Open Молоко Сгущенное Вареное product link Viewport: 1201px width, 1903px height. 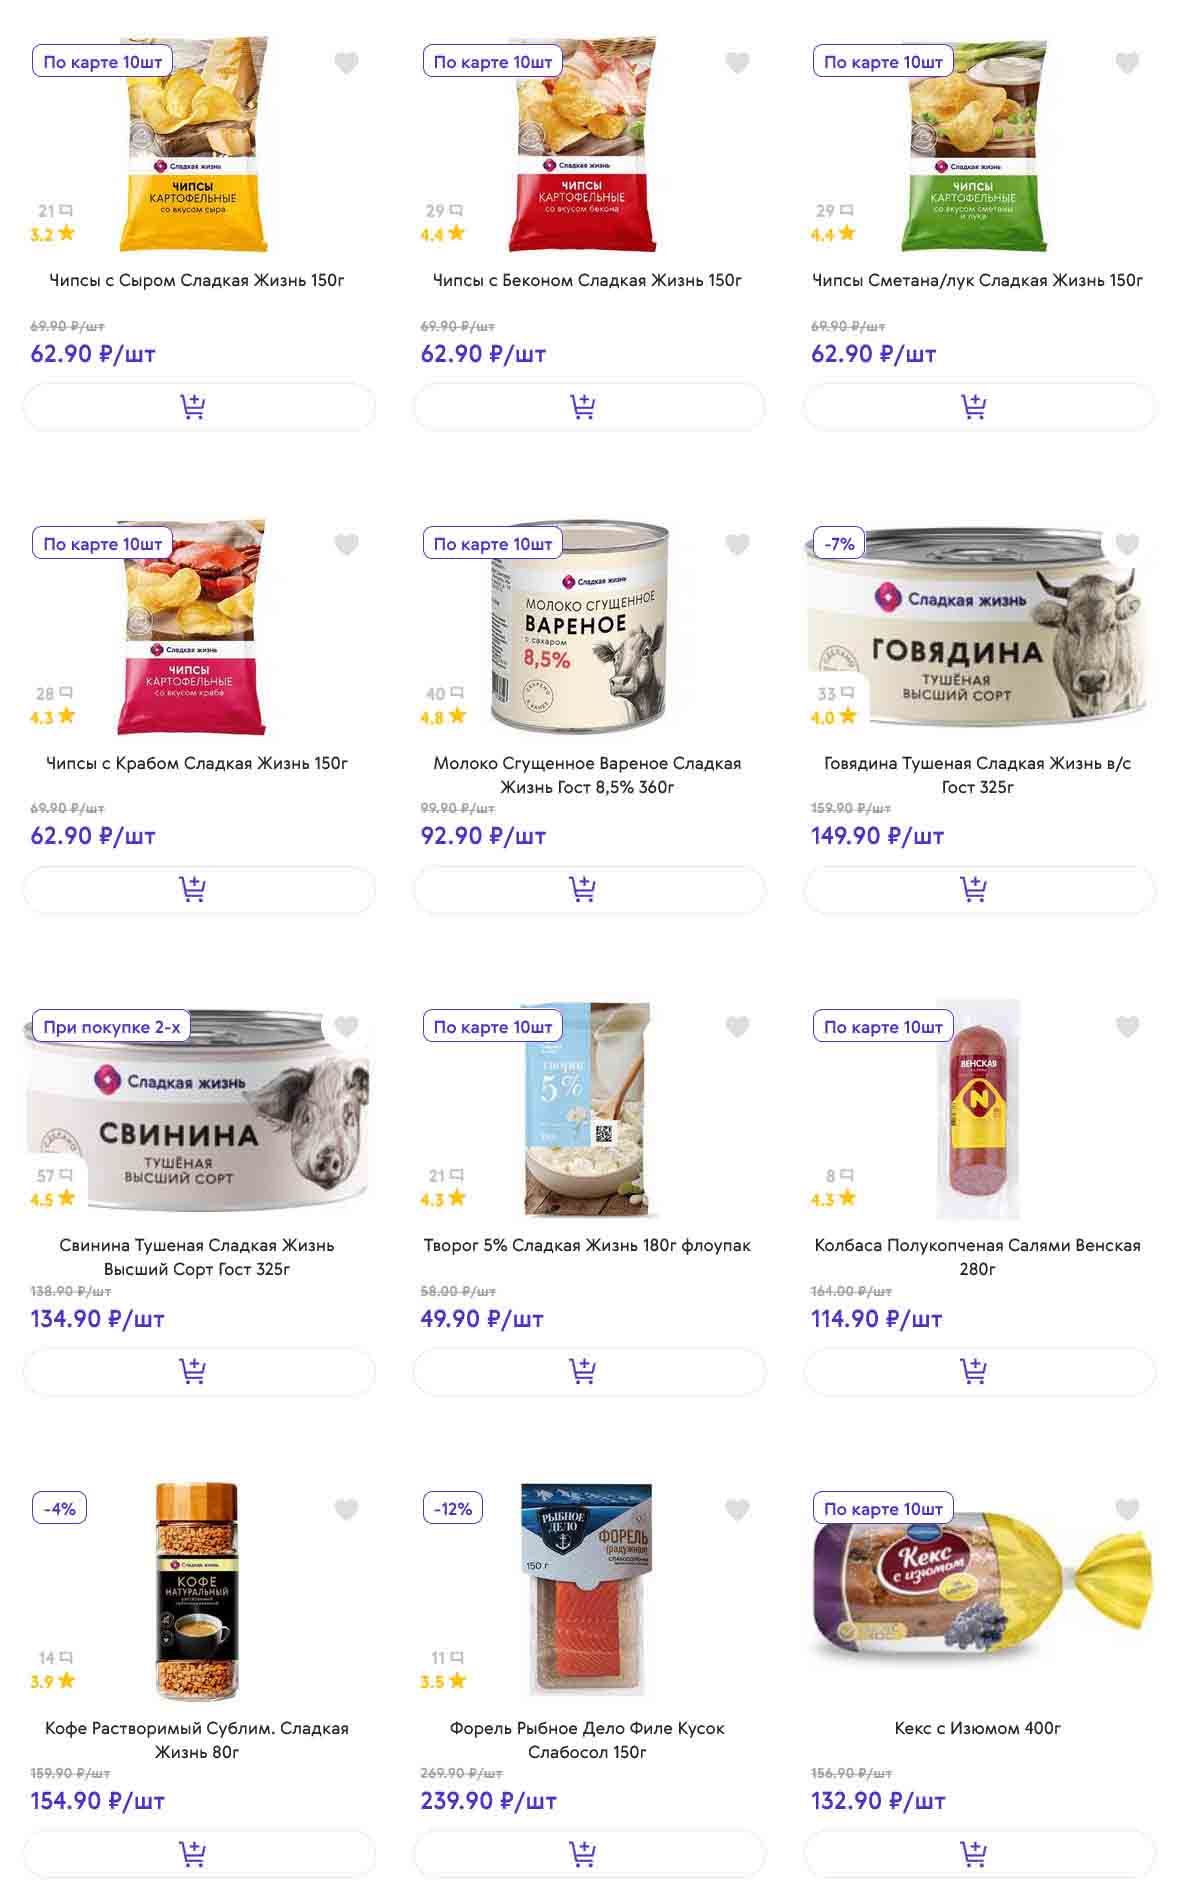[587, 775]
